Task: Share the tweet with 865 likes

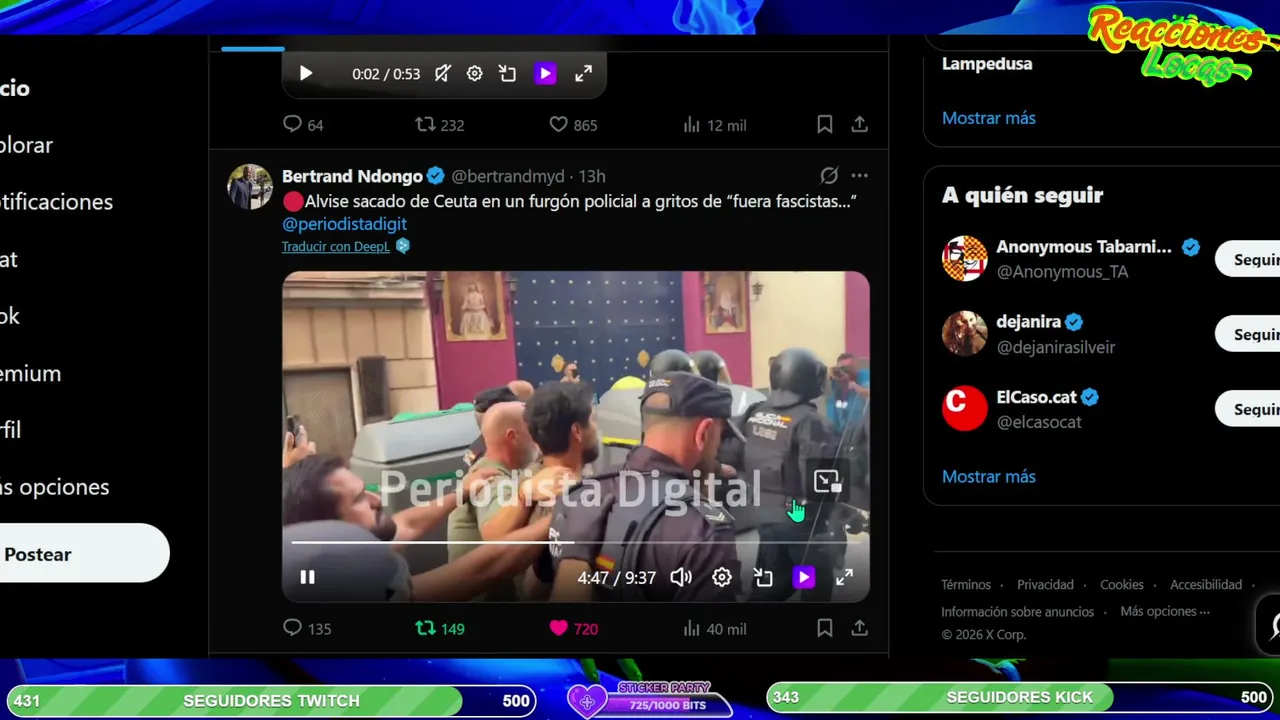Action: pos(859,124)
